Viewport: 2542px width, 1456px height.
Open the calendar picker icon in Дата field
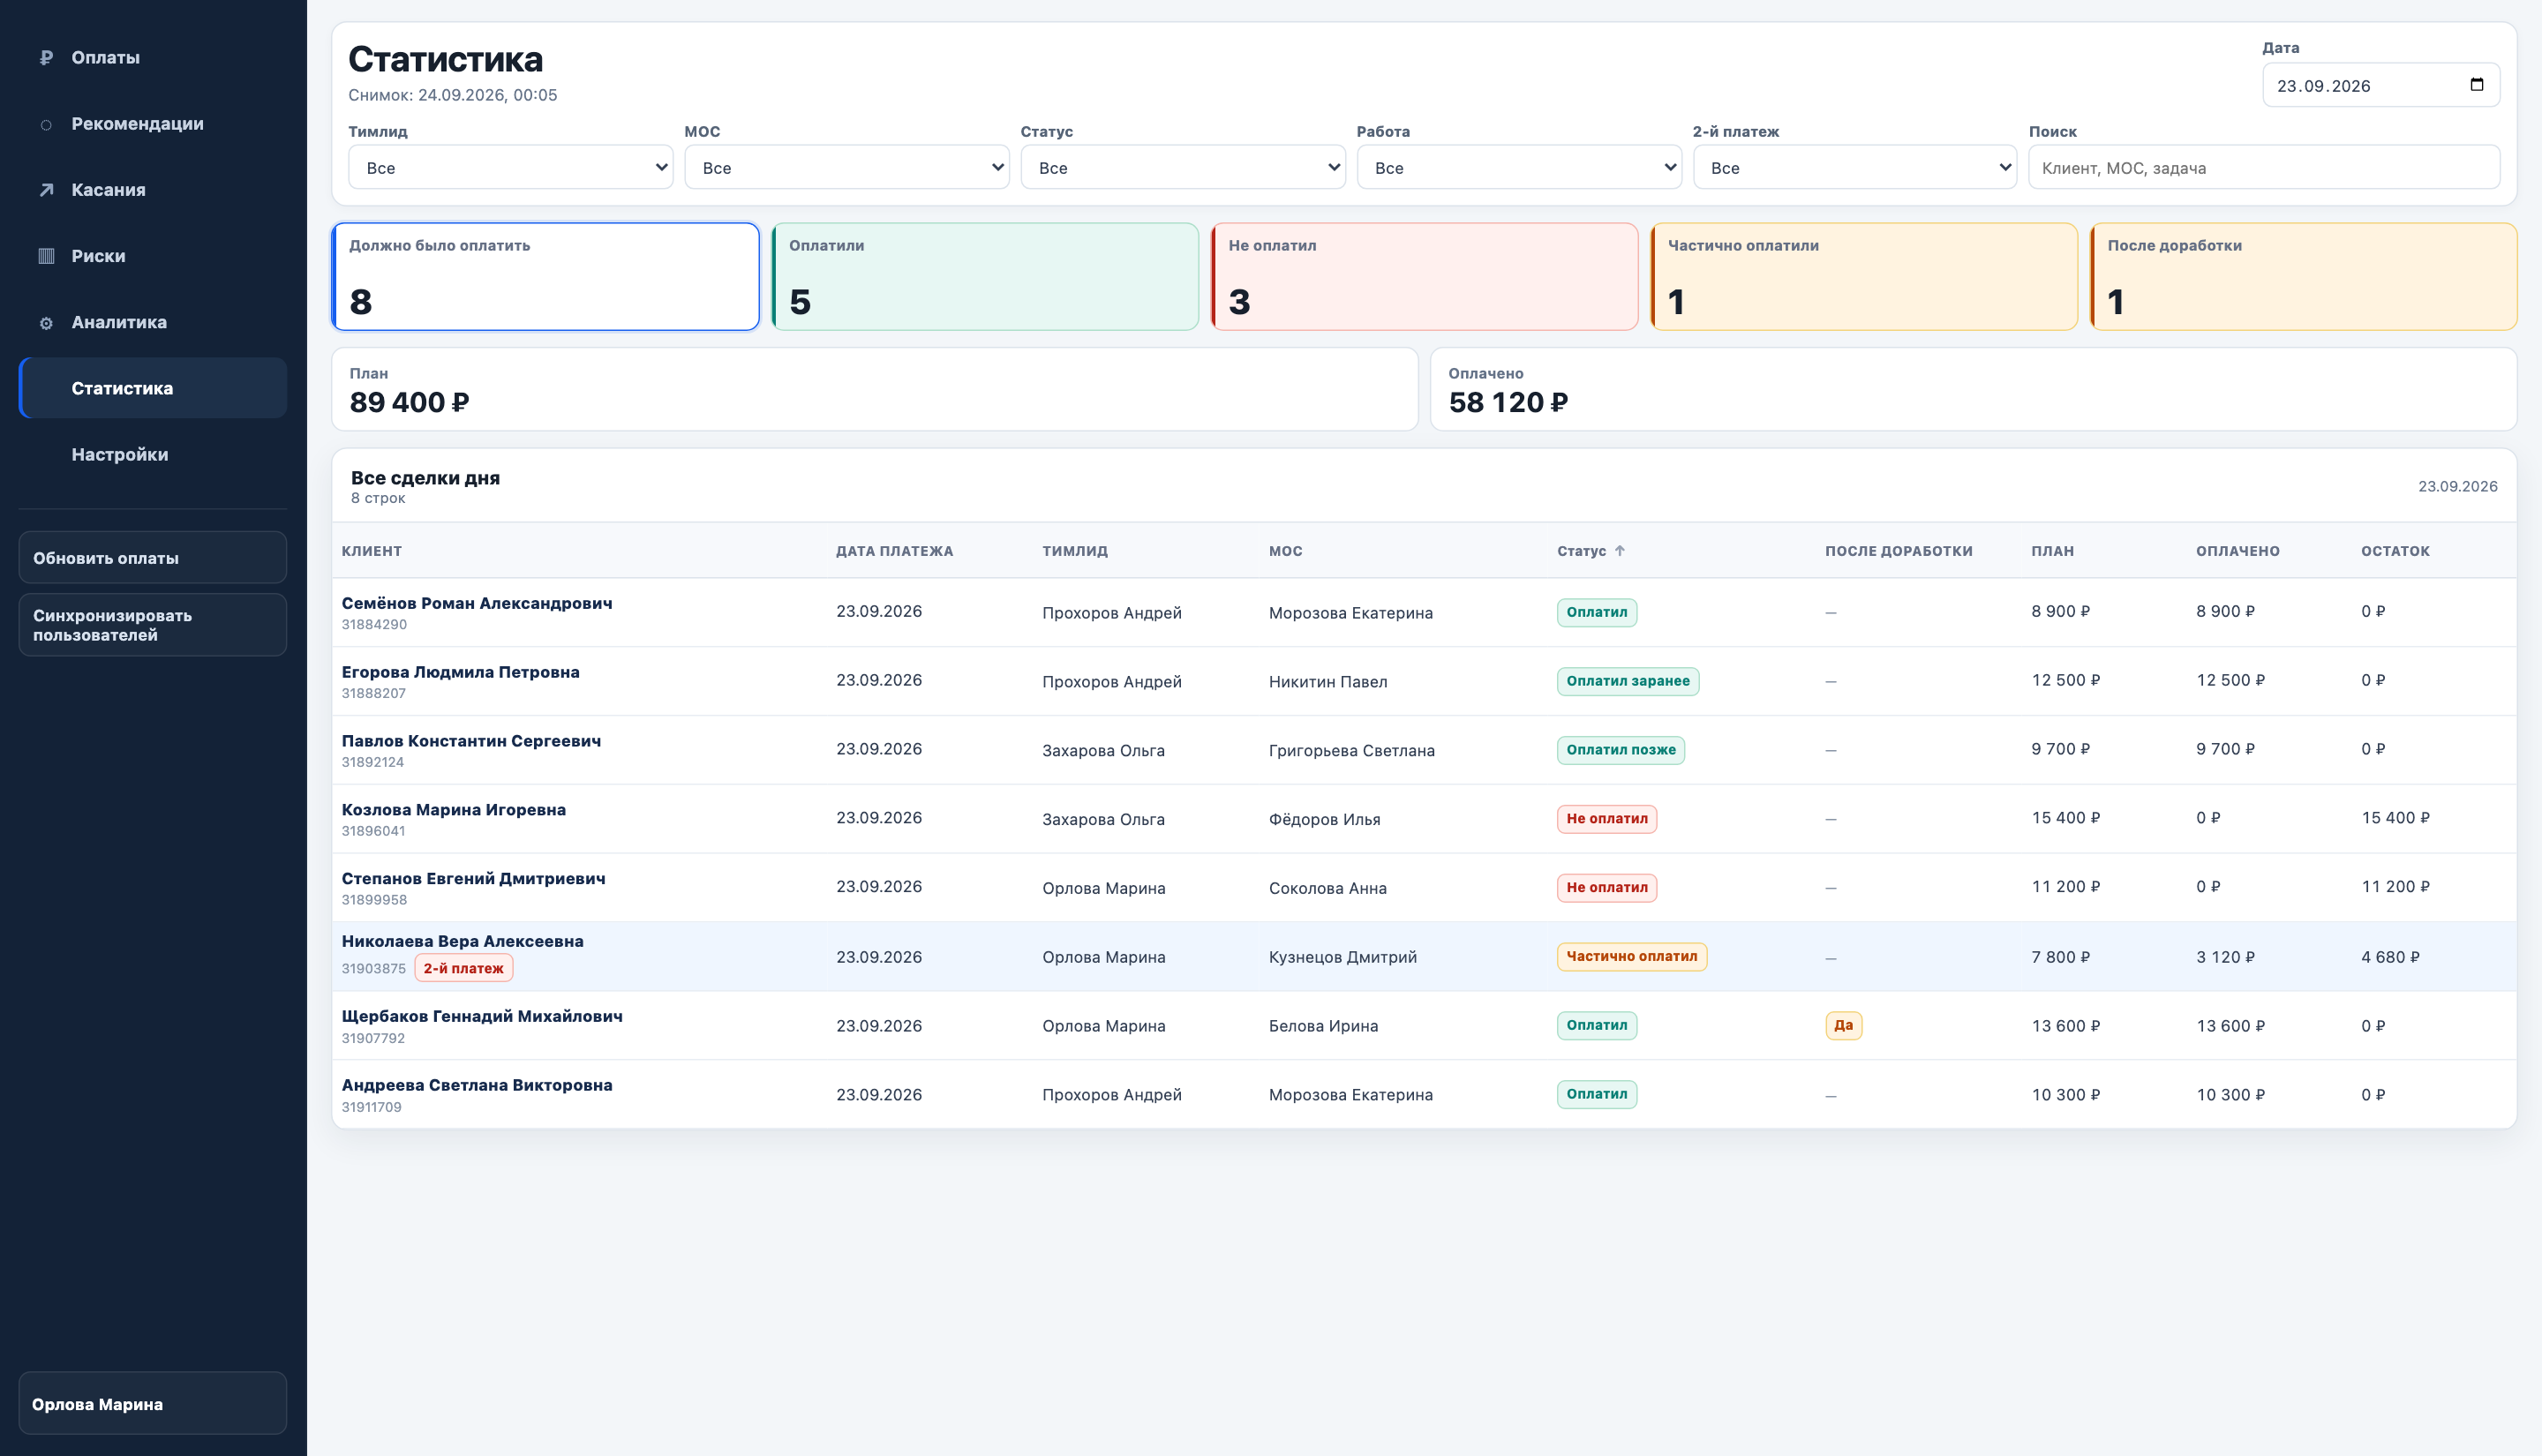click(2476, 85)
